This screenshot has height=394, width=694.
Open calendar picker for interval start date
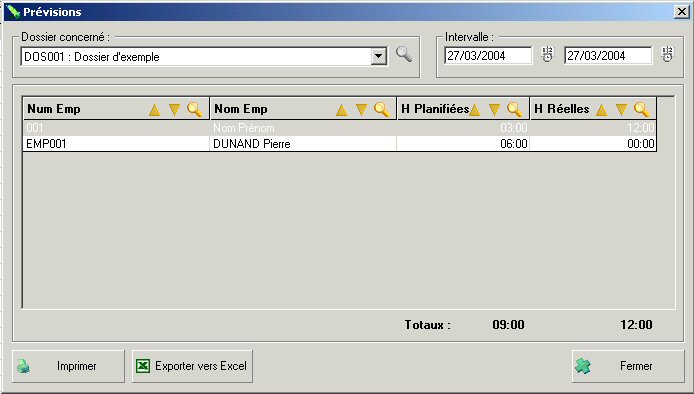point(547,54)
